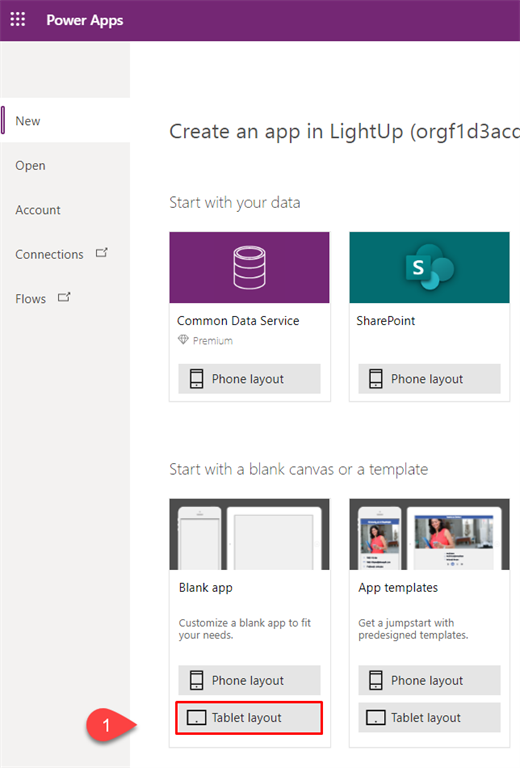Choose Tablet layout under App templates
This screenshot has width=520, height=768.
(429, 718)
